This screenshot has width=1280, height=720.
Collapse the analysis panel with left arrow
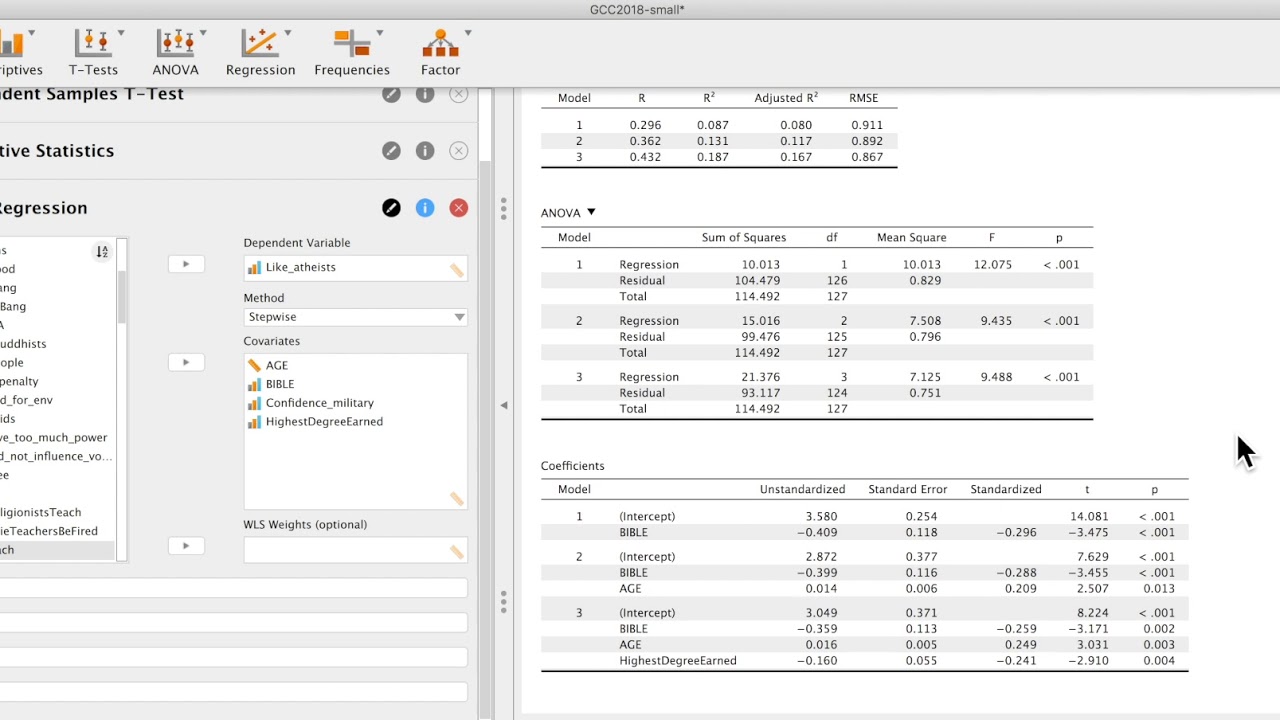[x=504, y=405]
